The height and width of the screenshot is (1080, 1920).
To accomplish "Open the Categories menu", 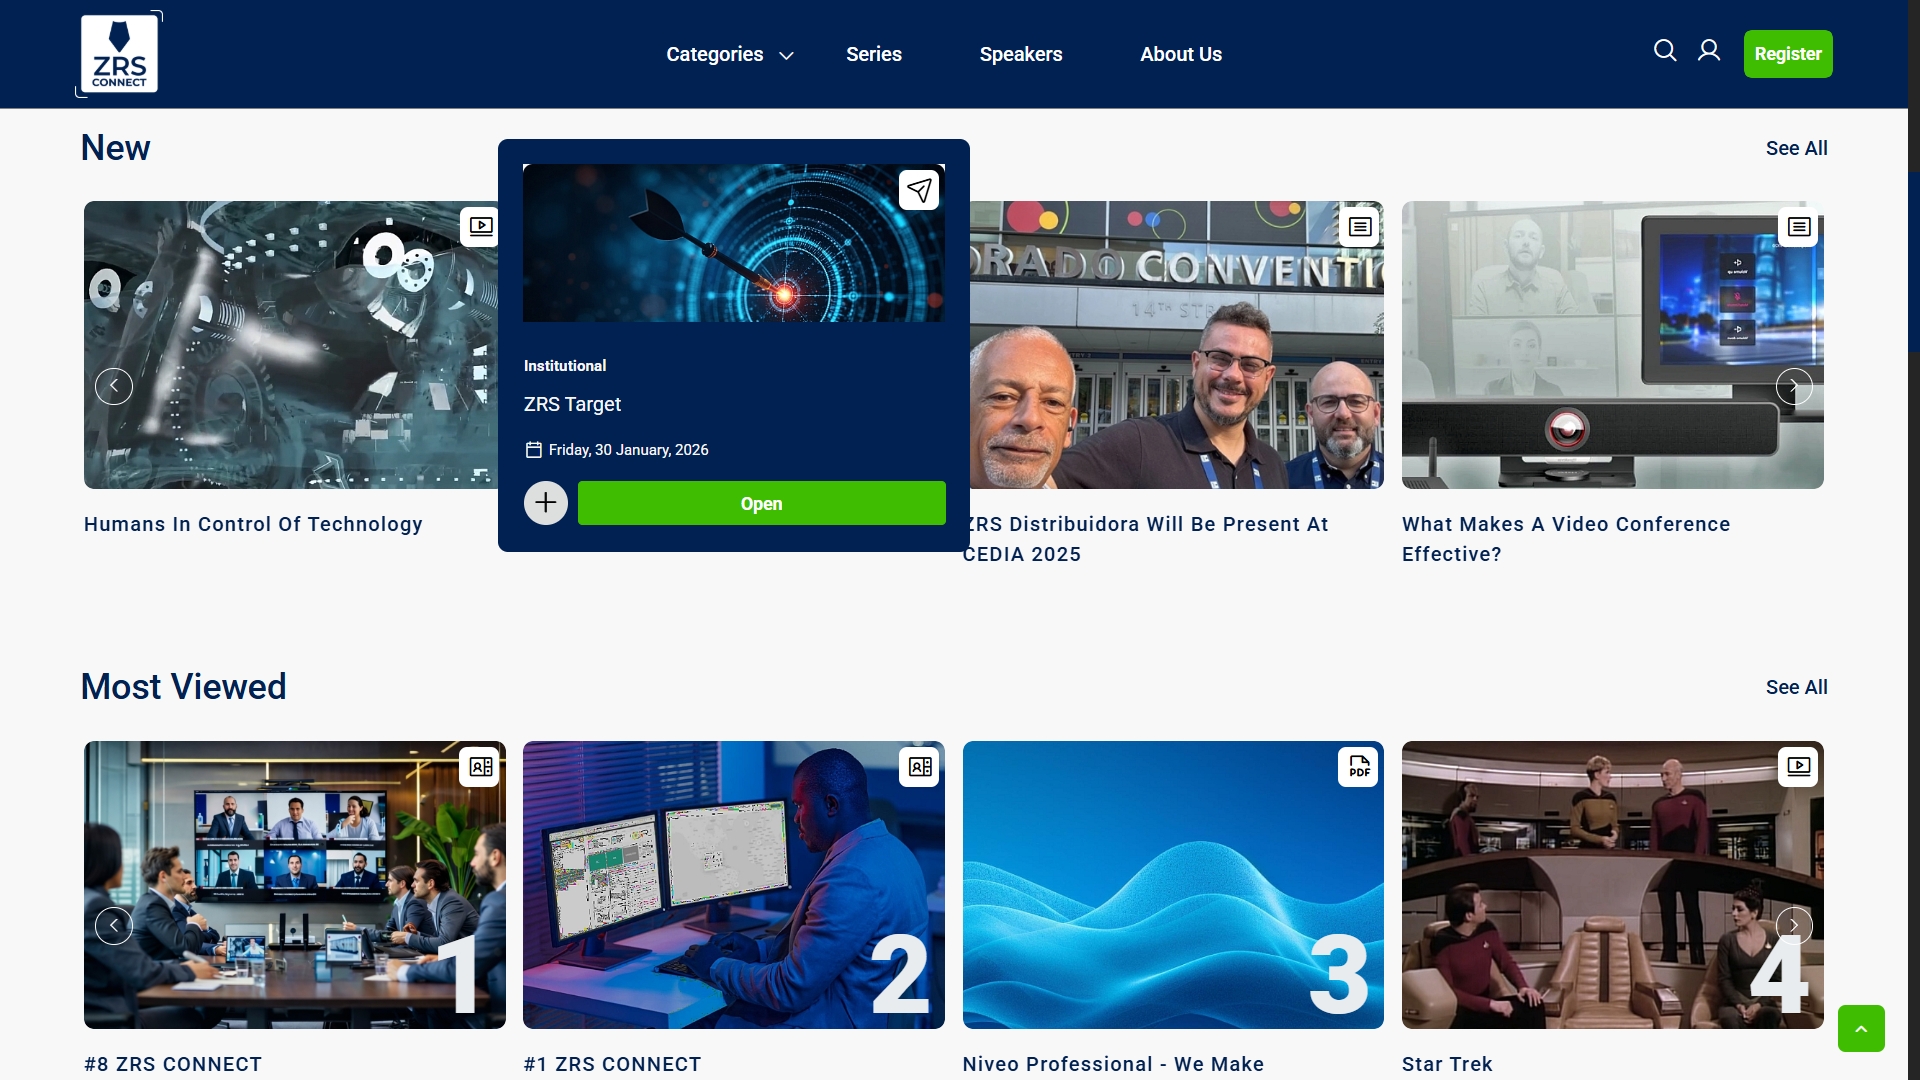I will coord(715,54).
